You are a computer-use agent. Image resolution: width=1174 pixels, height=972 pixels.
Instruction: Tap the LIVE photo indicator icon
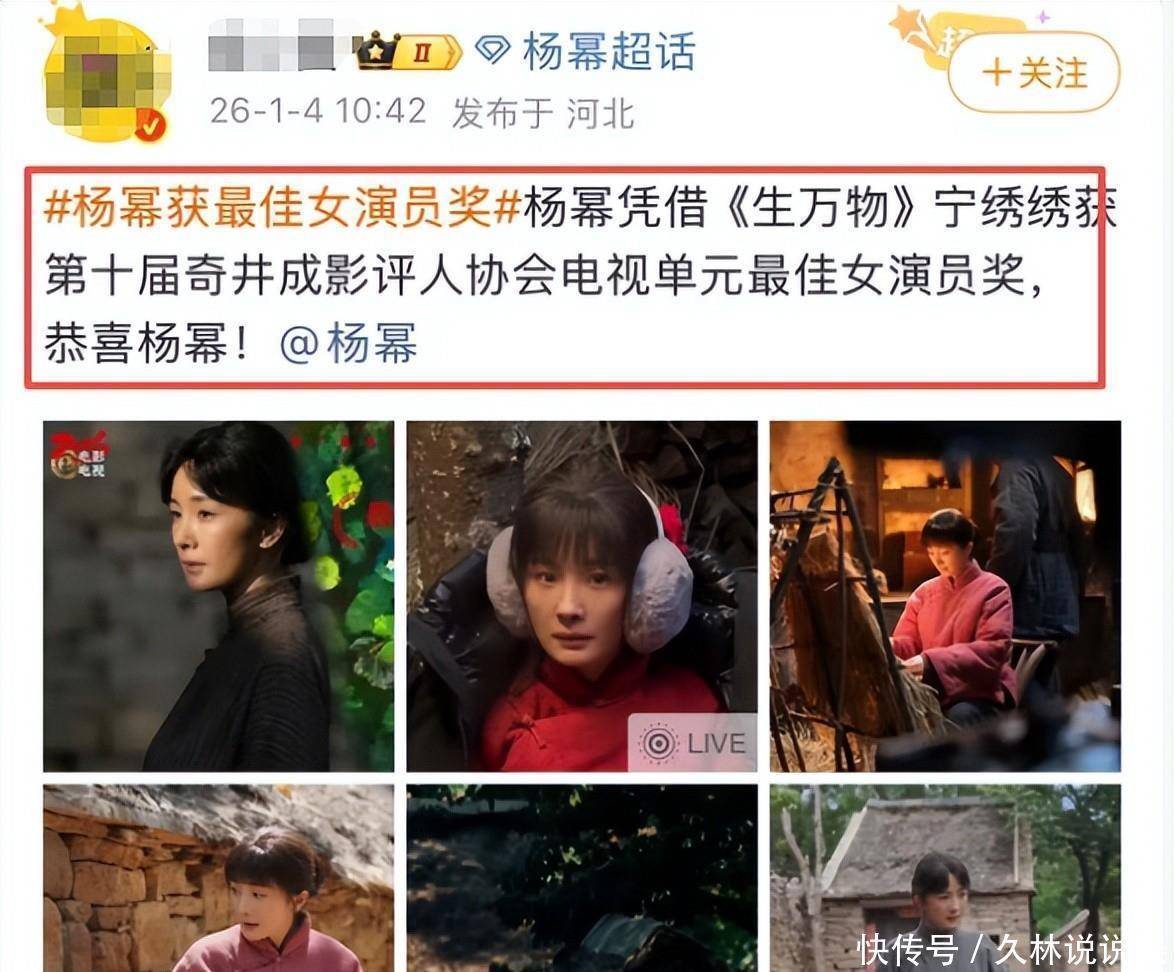click(x=659, y=743)
